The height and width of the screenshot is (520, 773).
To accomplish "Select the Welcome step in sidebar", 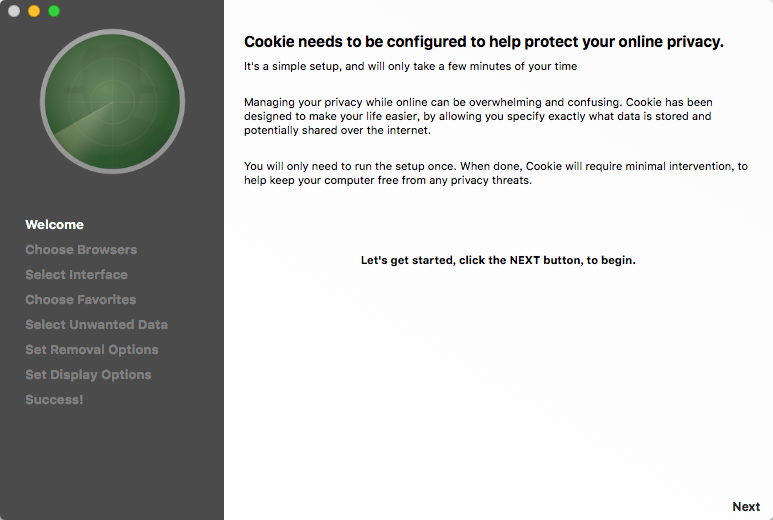I will [x=54, y=225].
